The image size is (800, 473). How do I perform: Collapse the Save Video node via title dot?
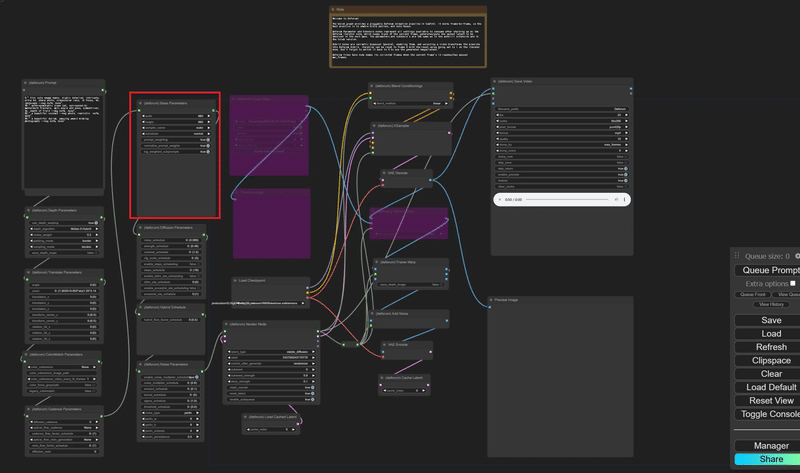coord(494,81)
